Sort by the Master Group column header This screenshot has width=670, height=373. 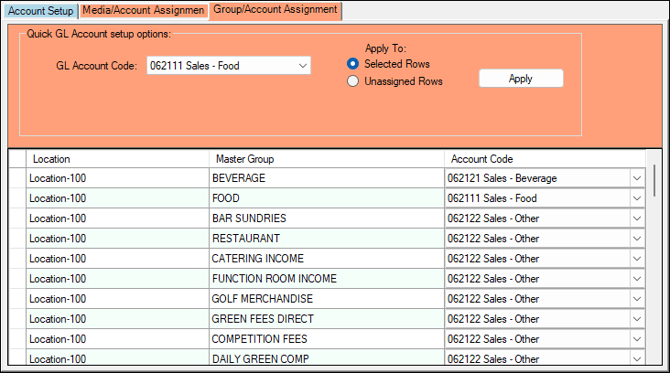[327, 159]
